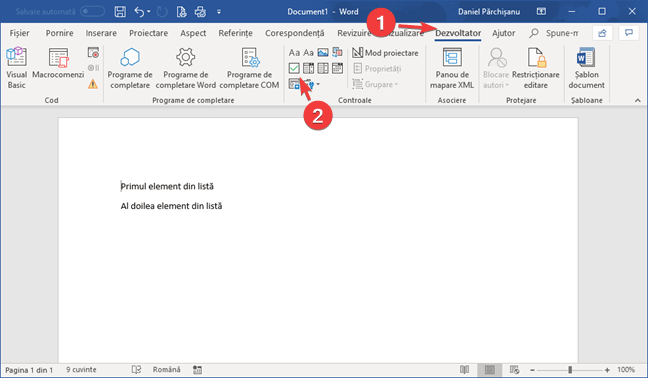The width and height of the screenshot is (648, 378).
Task: Click the Proprietăți button
Action: click(377, 69)
